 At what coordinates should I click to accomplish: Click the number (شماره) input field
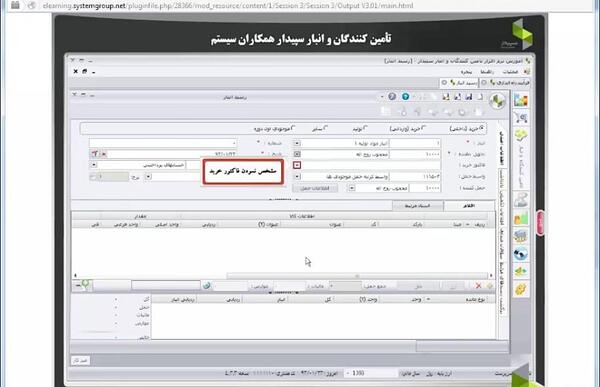163,143
